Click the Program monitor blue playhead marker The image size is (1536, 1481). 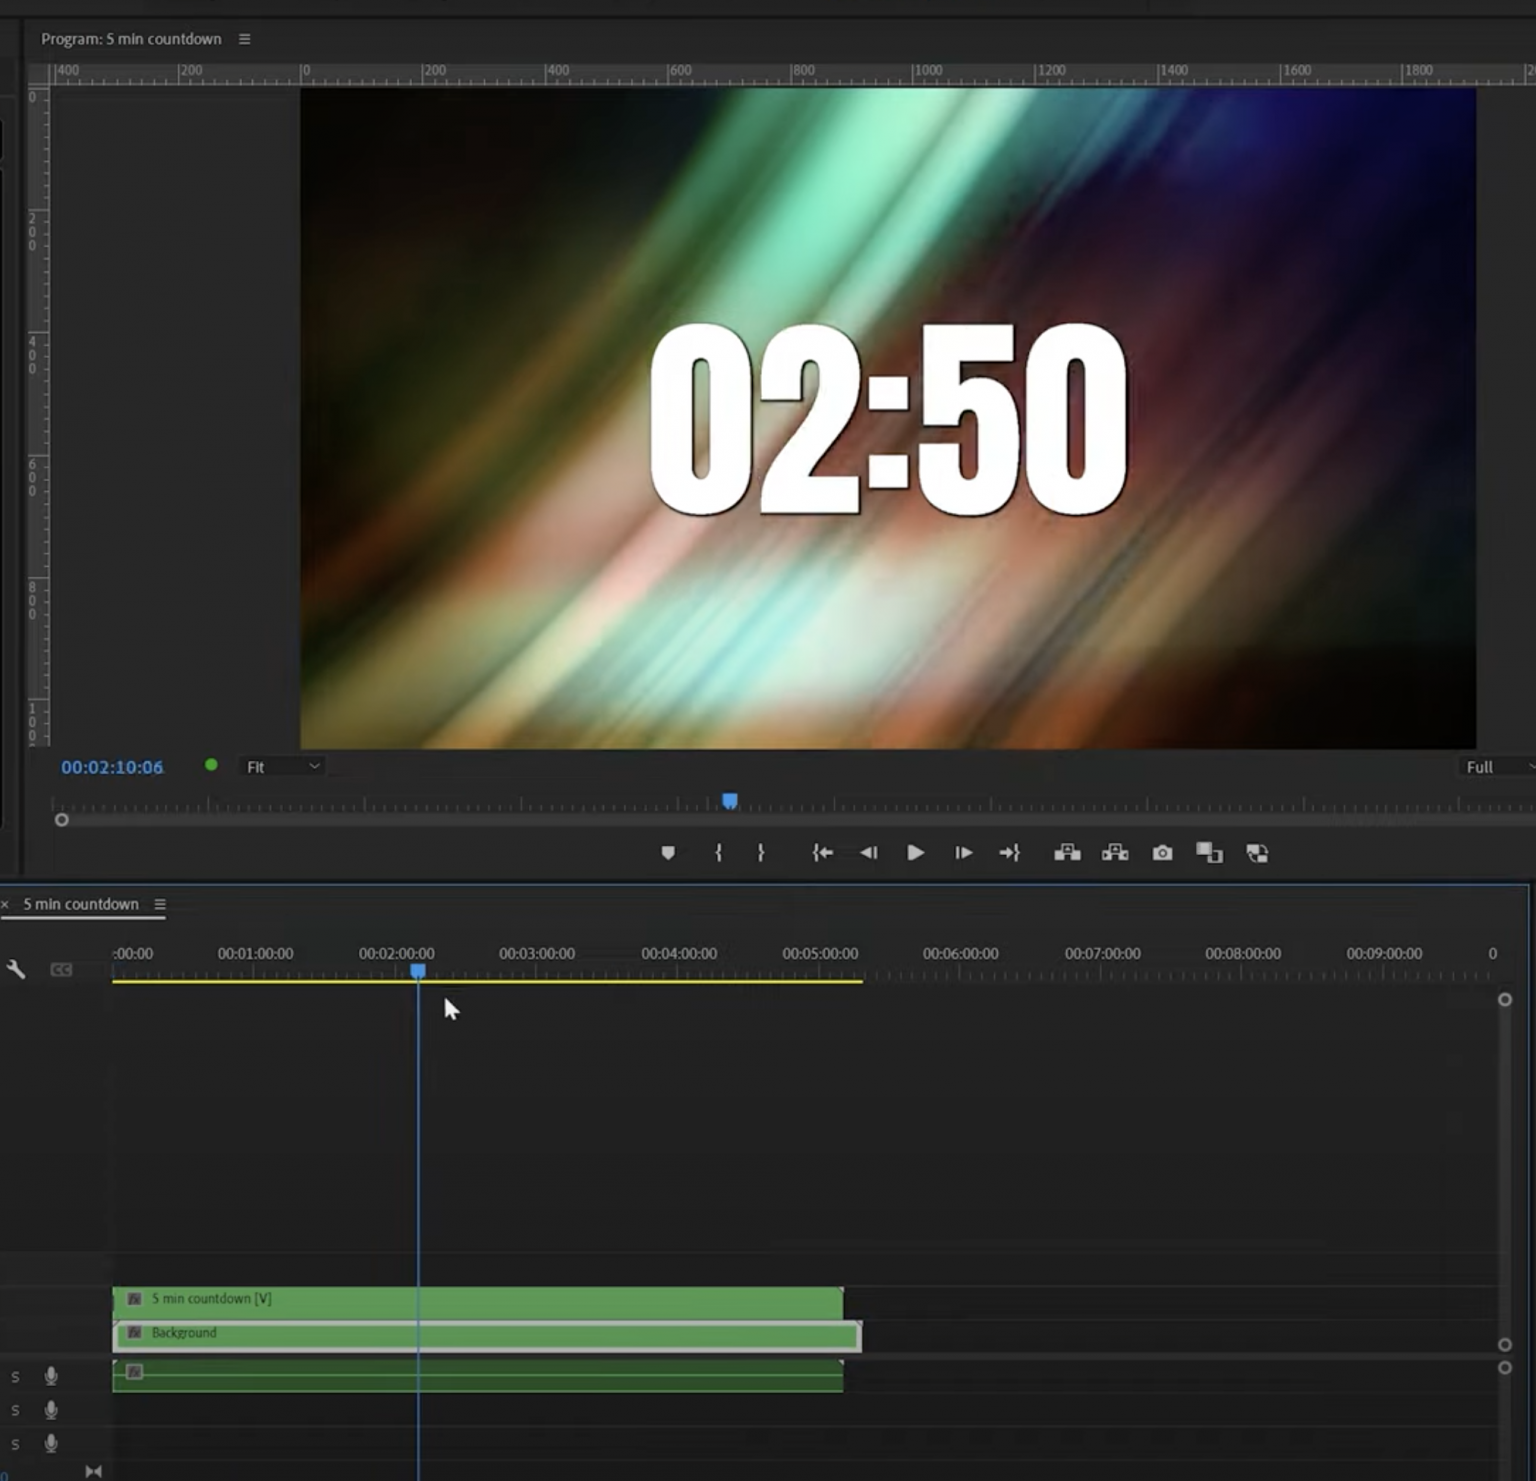click(730, 801)
